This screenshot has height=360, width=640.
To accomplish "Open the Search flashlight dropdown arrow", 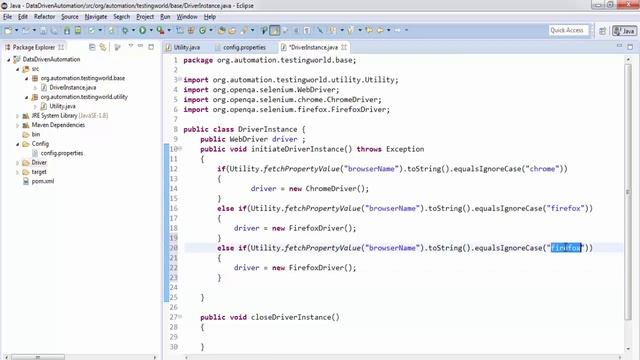I will [x=252, y=30].
